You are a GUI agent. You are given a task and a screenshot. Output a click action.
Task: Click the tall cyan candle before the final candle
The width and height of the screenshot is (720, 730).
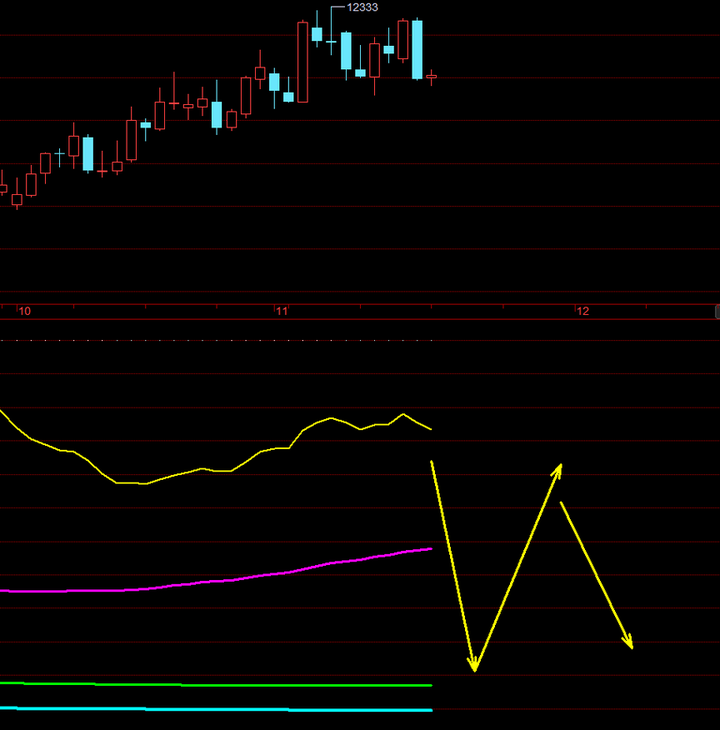[417, 49]
